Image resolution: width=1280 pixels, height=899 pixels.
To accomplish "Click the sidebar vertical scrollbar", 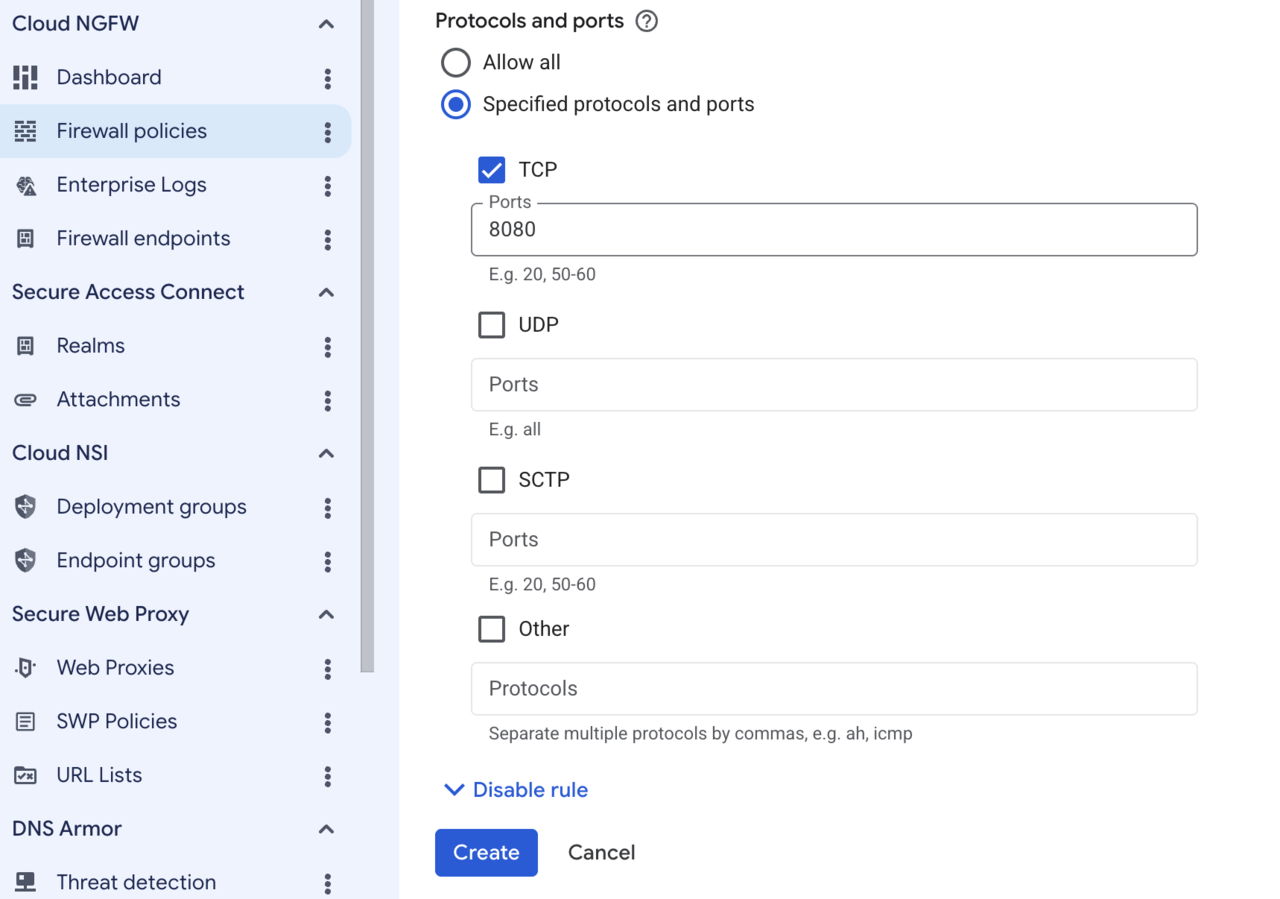I will [x=367, y=336].
